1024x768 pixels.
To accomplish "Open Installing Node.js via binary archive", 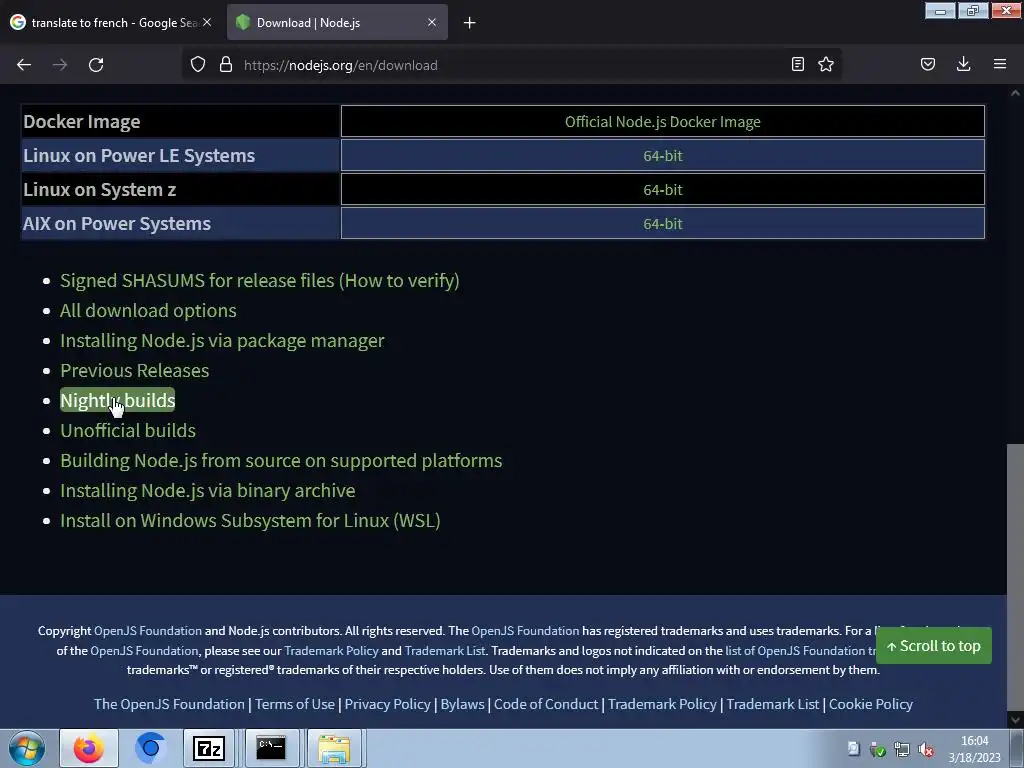I will click(x=208, y=491).
